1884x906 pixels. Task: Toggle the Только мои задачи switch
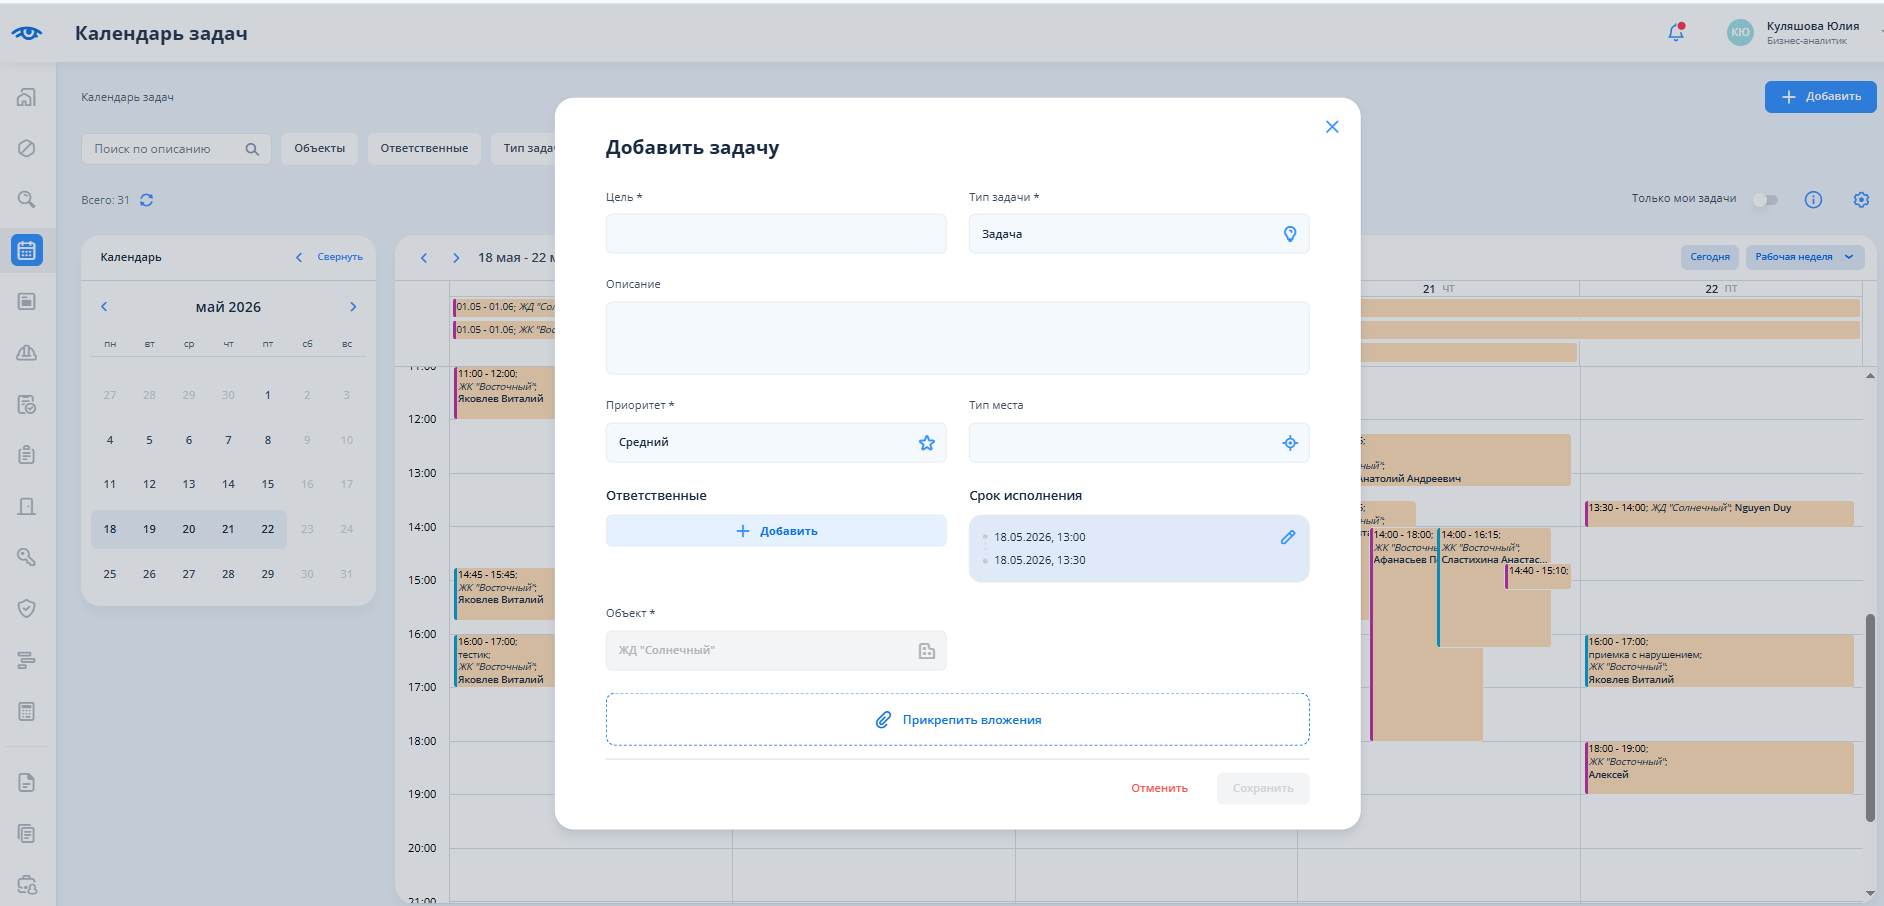pos(1766,200)
